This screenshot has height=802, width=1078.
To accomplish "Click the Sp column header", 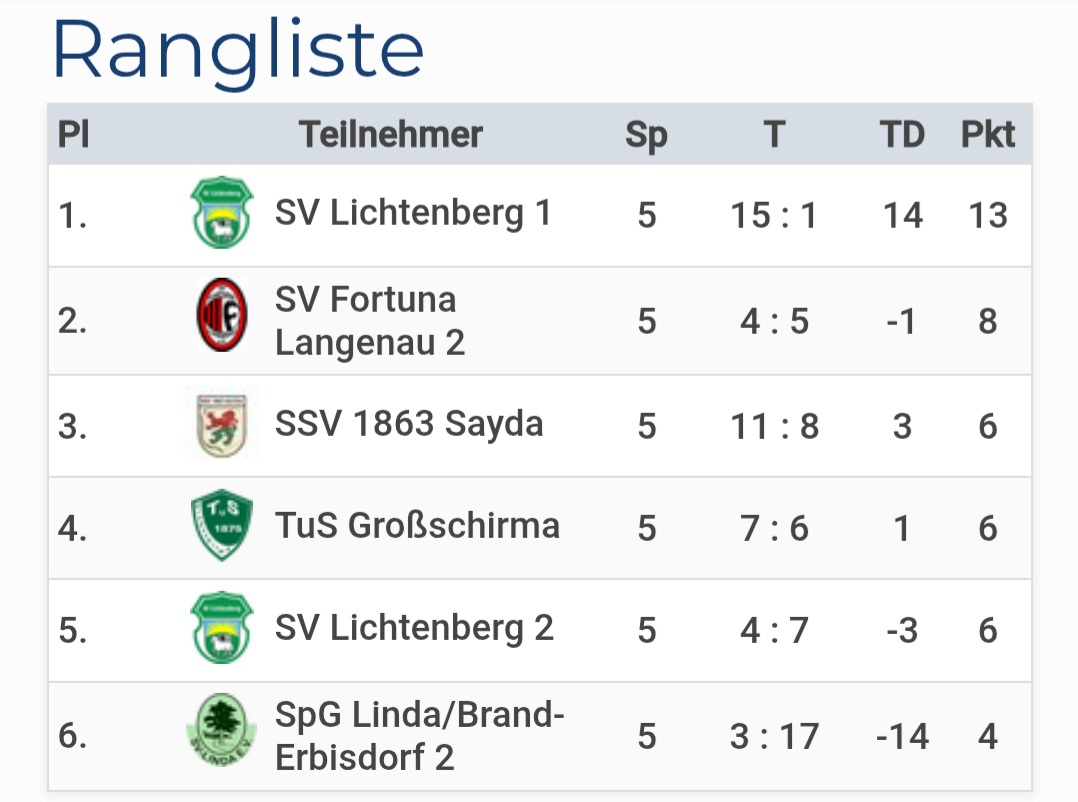I will coord(646,134).
